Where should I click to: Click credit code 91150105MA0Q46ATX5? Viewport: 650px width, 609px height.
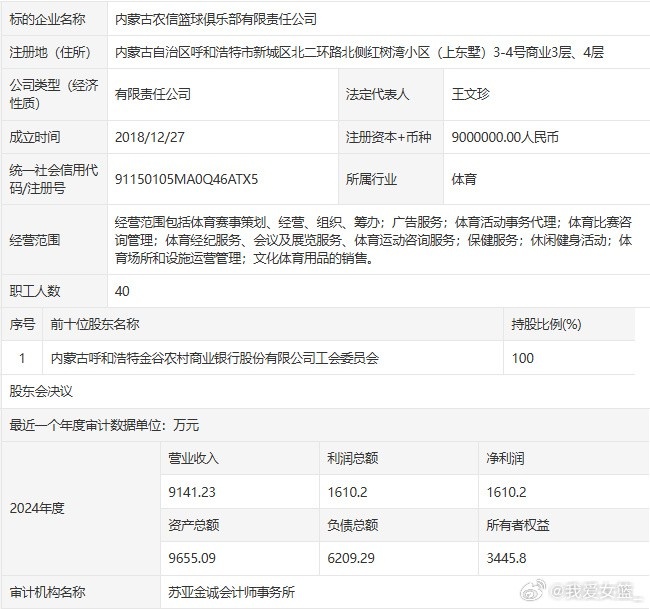187,179
